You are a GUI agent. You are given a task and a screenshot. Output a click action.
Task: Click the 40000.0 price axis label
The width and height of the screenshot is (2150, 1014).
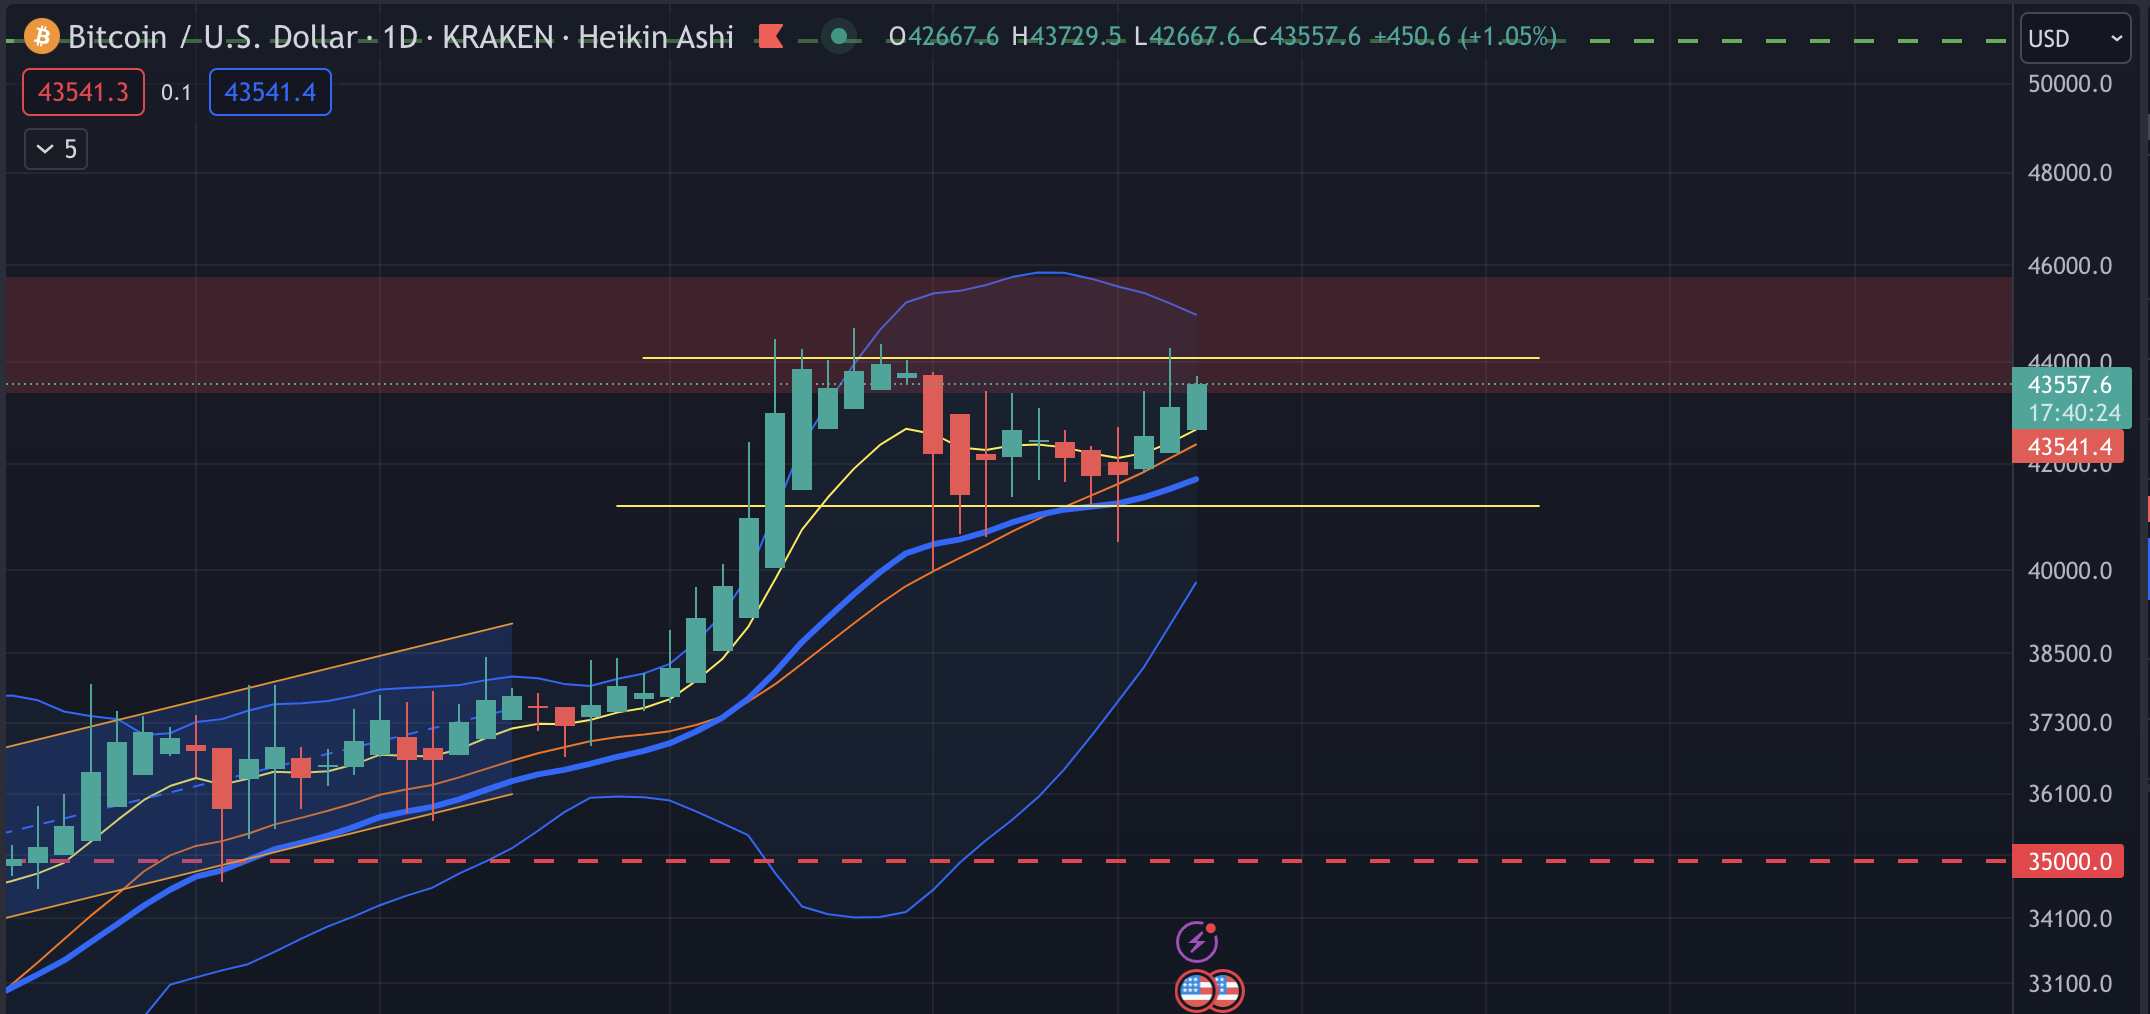point(2070,571)
